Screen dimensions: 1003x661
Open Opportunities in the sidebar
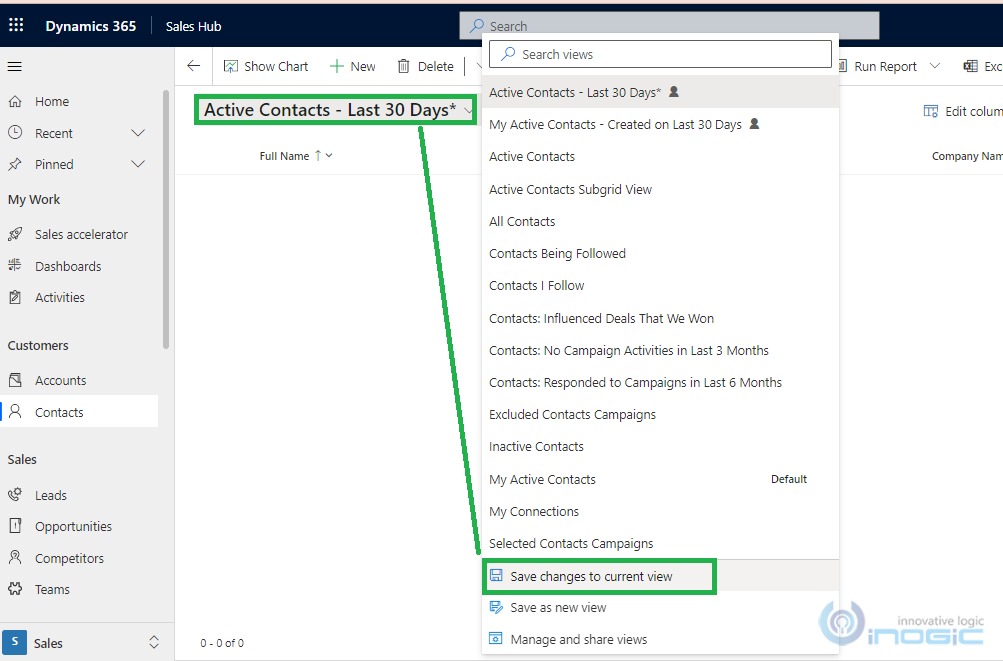pos(79,526)
